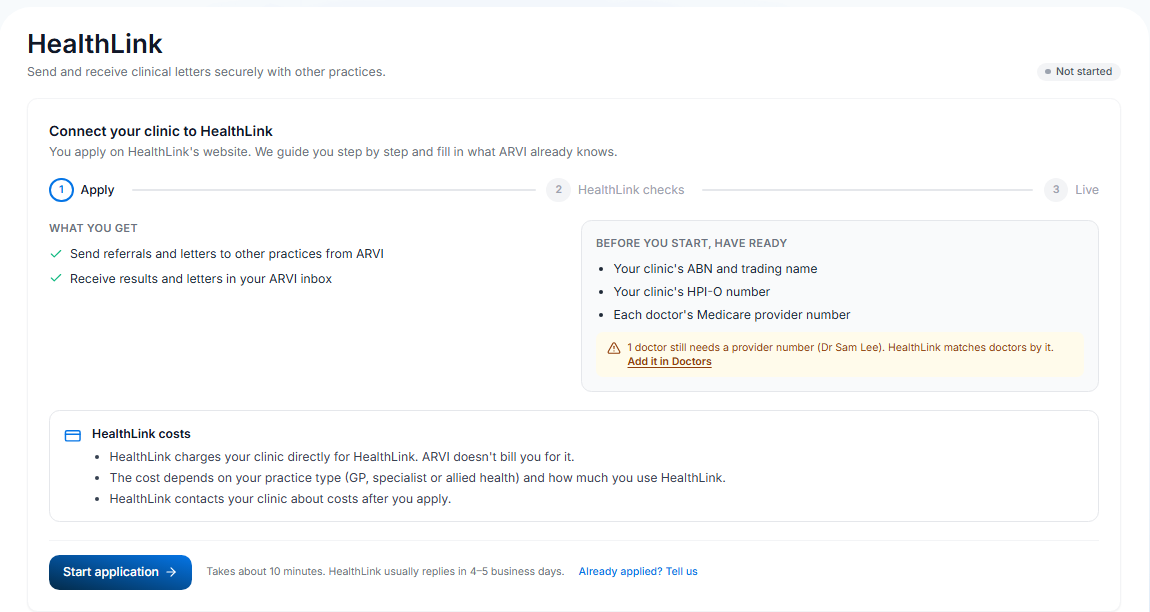Click the credit card icon beside HealthLink costs
Viewport: 1150px width, 612px height.
point(73,435)
